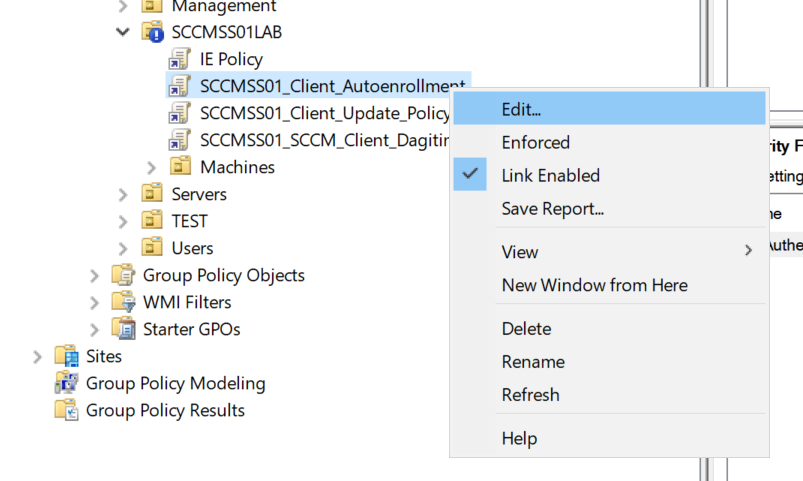Click the WMI Filters folder icon
803x481 pixels.
tap(123, 302)
